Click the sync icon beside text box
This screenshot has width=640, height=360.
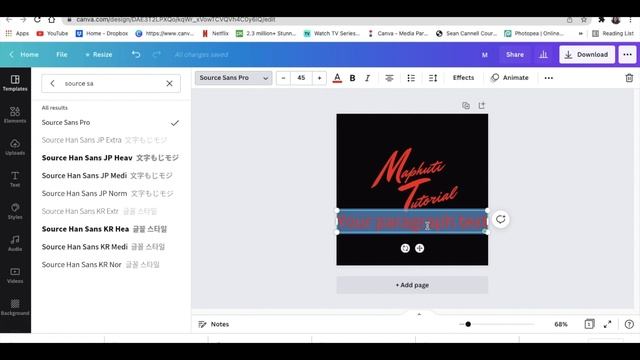point(500,220)
